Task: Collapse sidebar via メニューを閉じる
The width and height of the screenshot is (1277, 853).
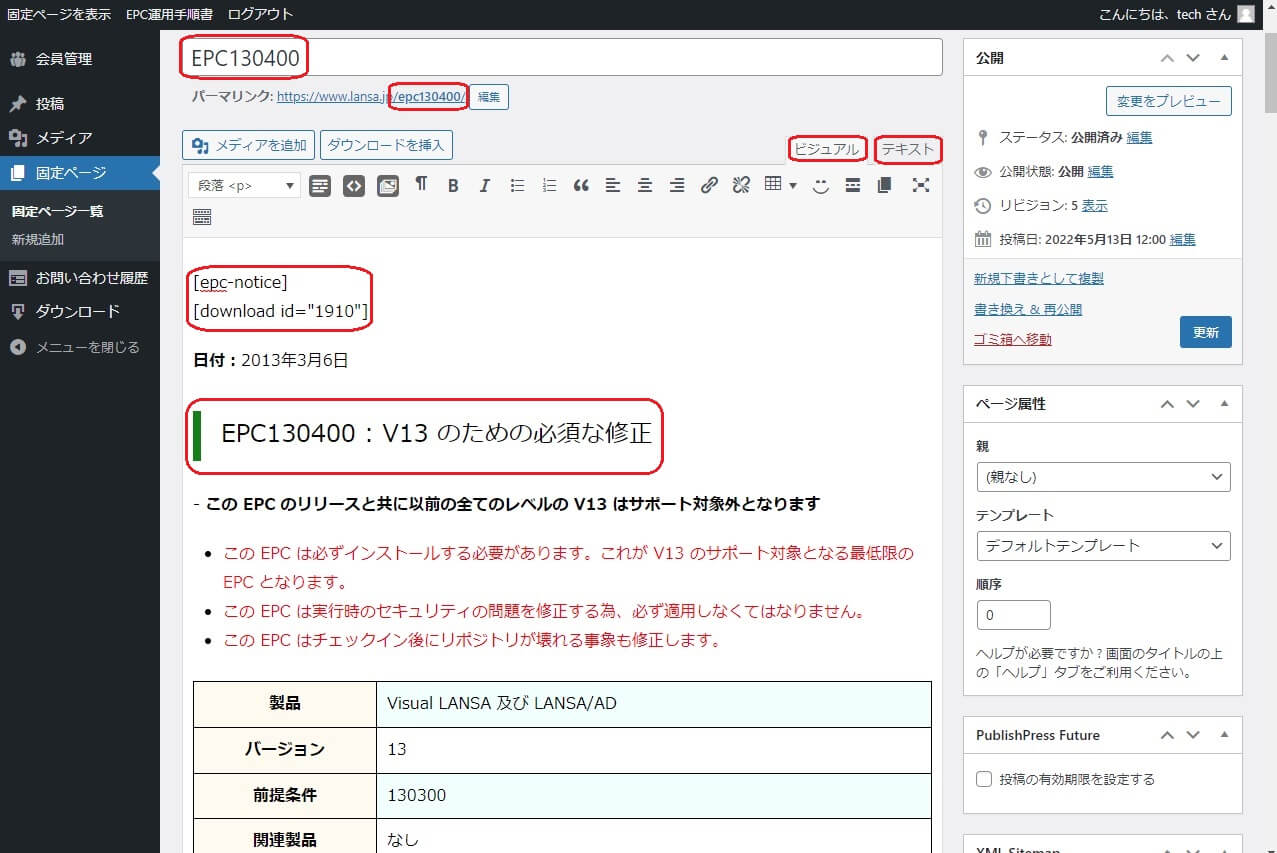Action: [80, 347]
